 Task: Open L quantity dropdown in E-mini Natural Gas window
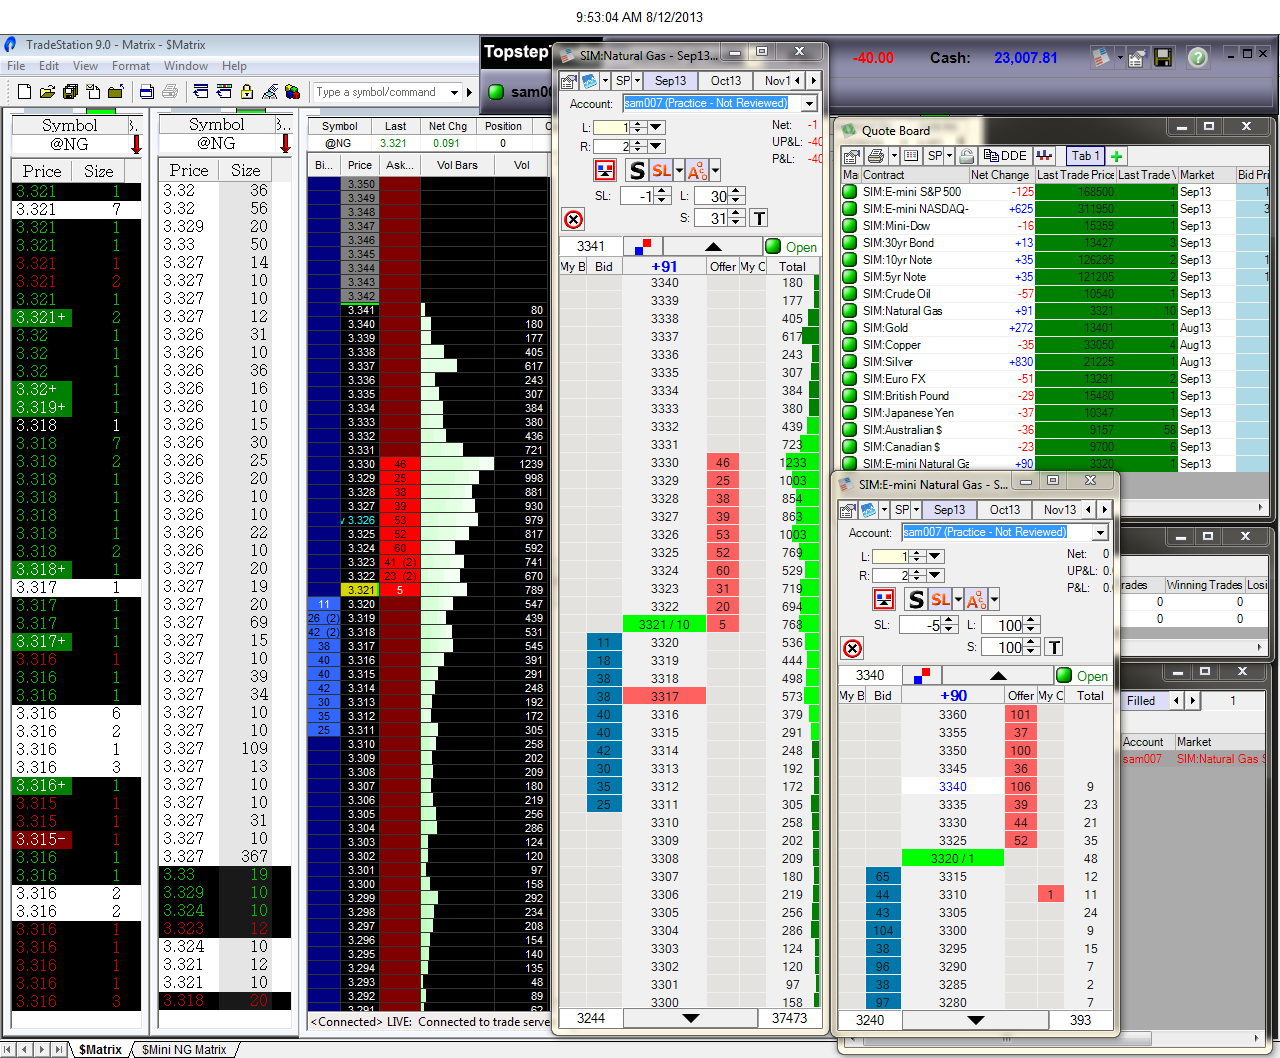pyautogui.click(x=935, y=556)
